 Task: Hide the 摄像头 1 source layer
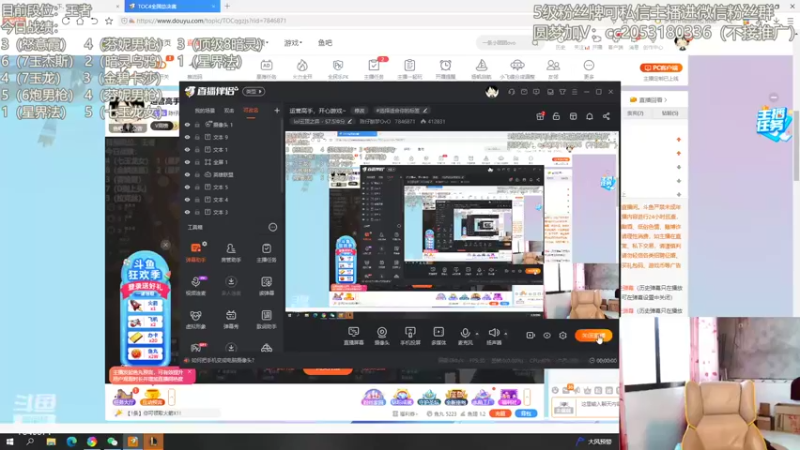187,124
